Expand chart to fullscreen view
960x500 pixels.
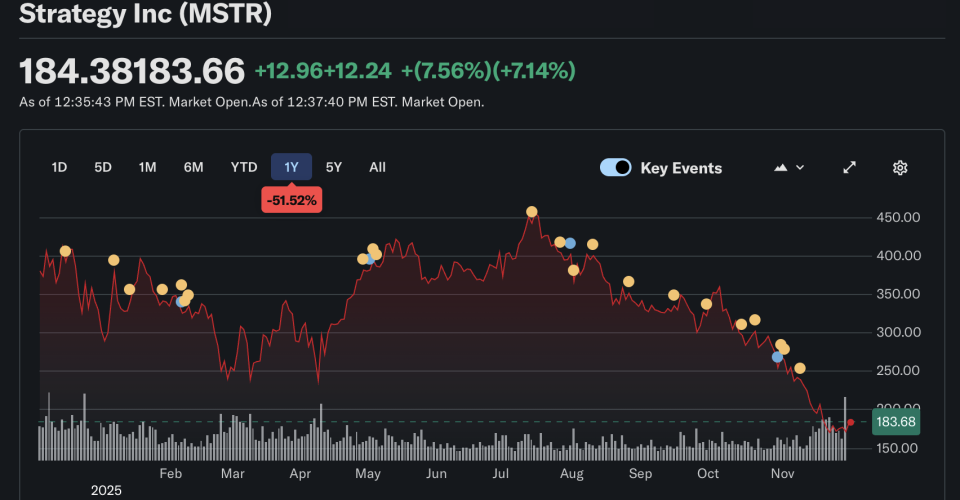pos(849,167)
